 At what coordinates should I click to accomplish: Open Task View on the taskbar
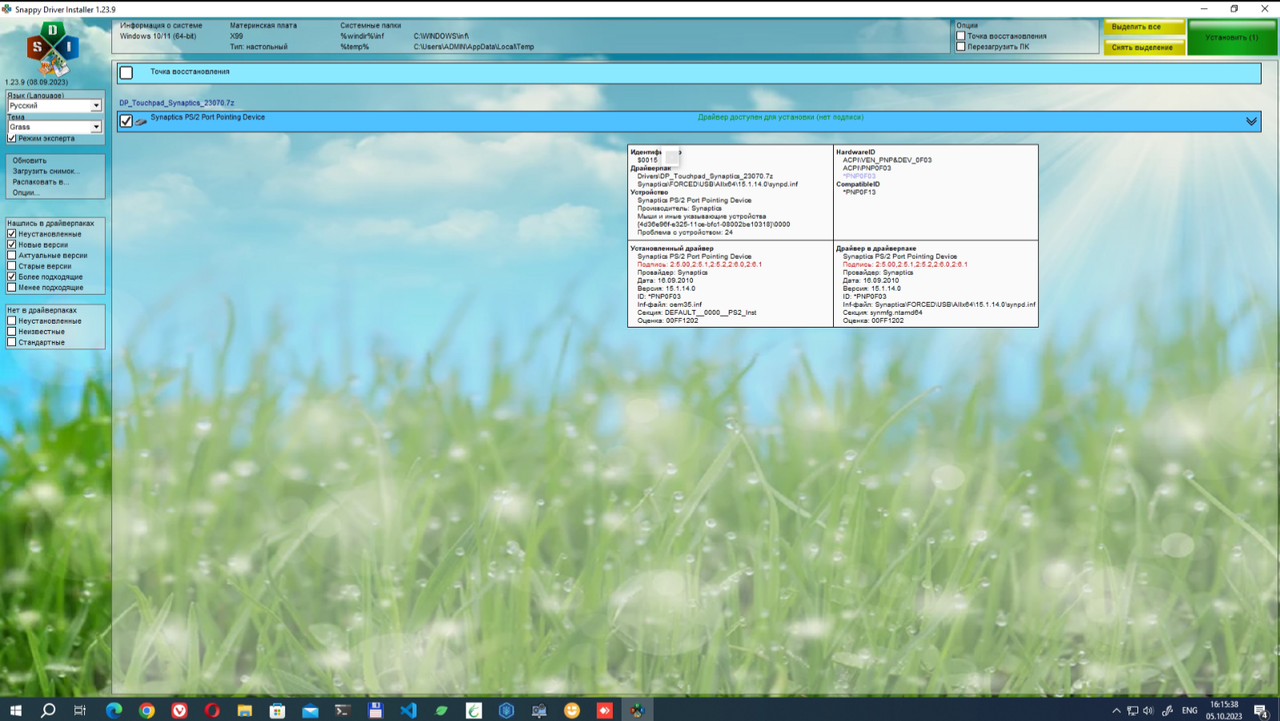(80, 710)
